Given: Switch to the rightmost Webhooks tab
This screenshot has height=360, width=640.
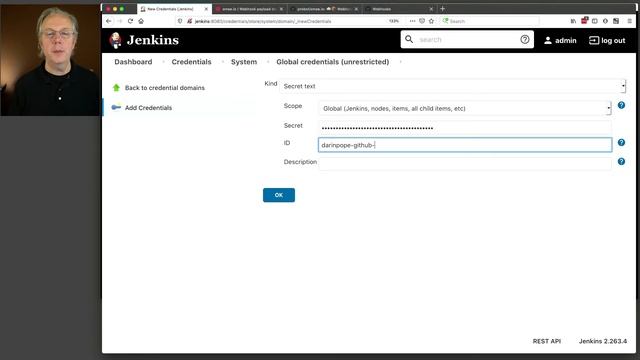Looking at the screenshot, I should (x=399, y=9).
